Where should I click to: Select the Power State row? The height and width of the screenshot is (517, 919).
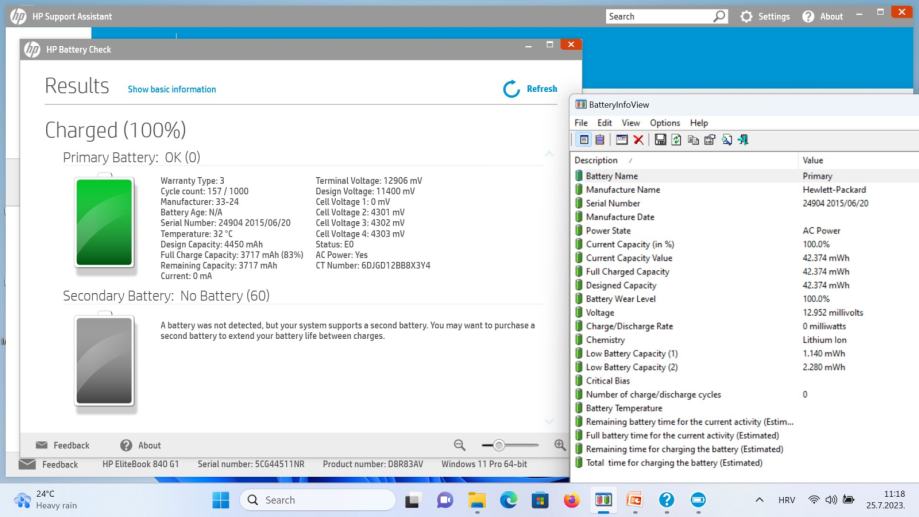(745, 230)
